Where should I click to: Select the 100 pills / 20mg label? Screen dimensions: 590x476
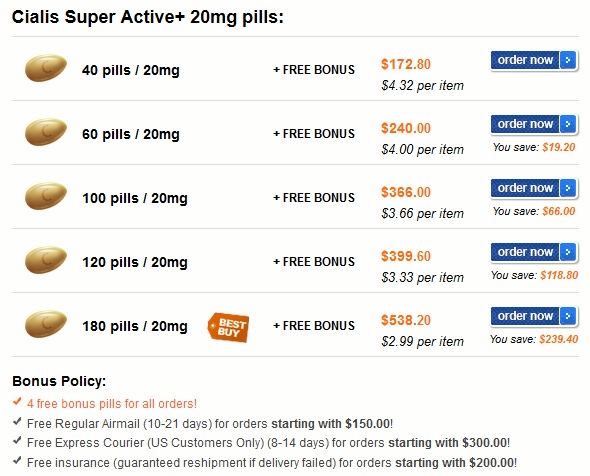(x=135, y=198)
